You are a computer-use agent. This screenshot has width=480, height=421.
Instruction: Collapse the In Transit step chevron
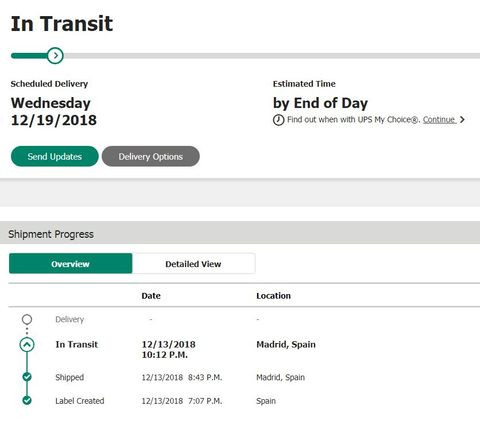pos(27,345)
